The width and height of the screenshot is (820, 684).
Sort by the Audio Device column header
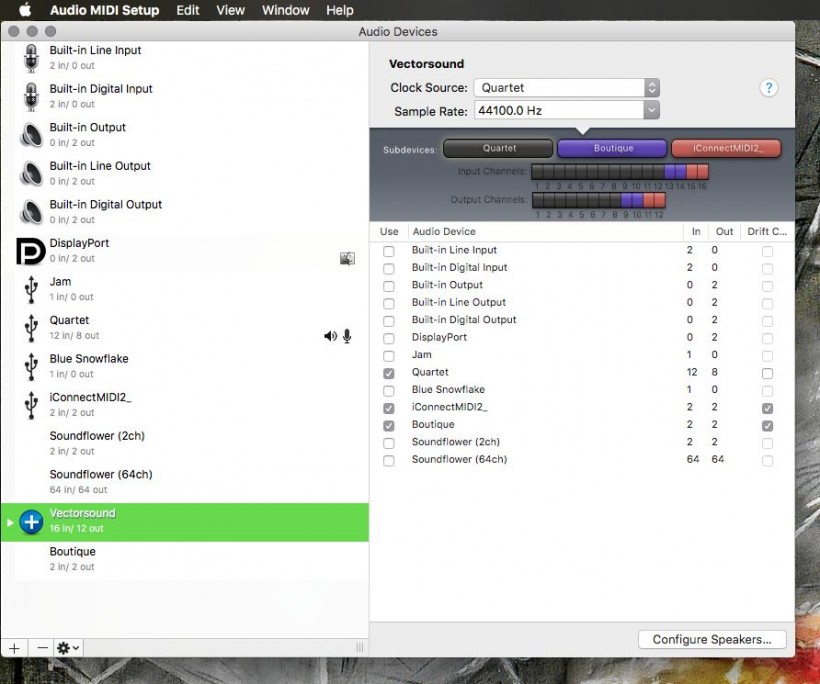point(545,232)
